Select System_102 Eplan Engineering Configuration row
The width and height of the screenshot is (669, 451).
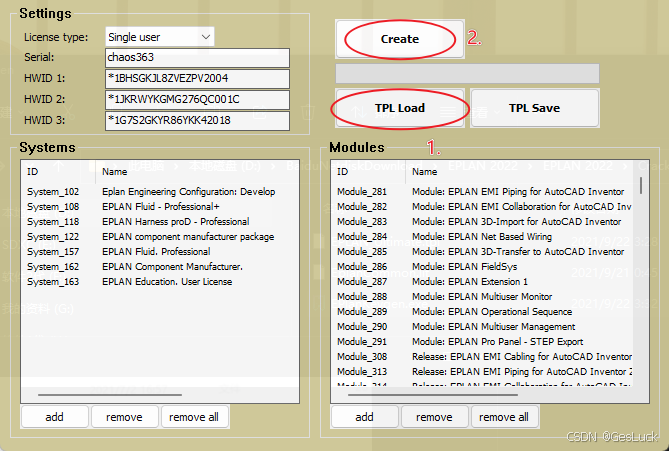tap(160, 192)
